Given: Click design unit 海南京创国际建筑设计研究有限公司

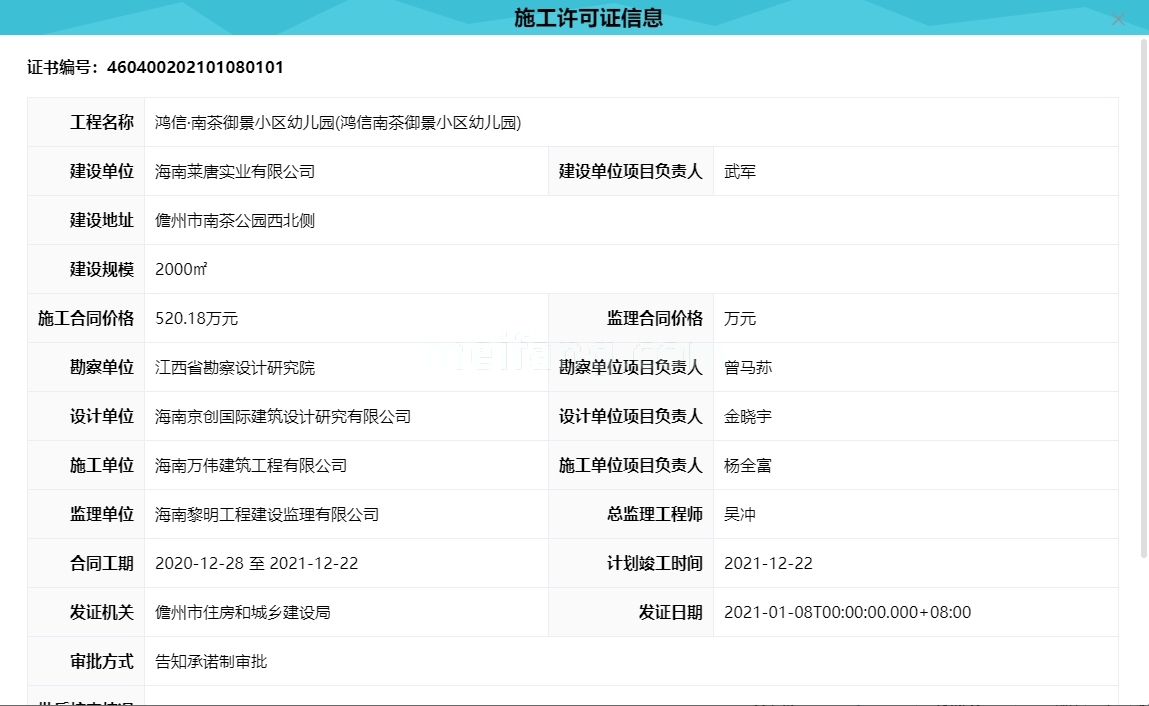Looking at the screenshot, I should click(283, 417).
